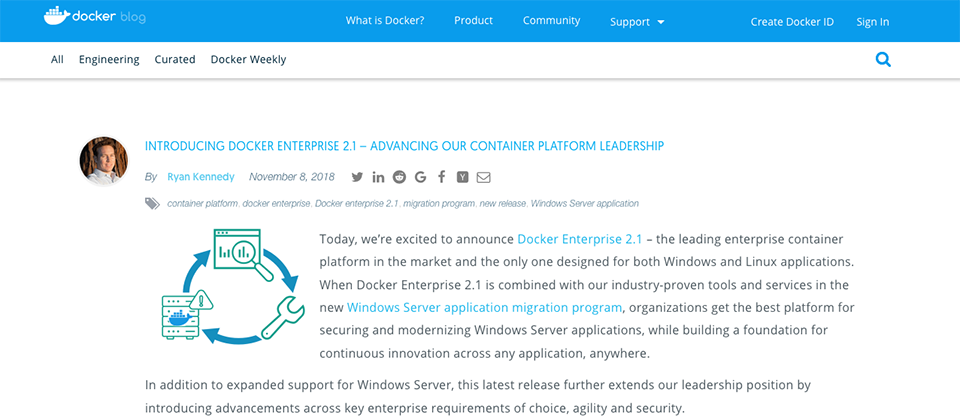
Task: Open the 'What is Docker?' menu item
Action: coord(384,21)
